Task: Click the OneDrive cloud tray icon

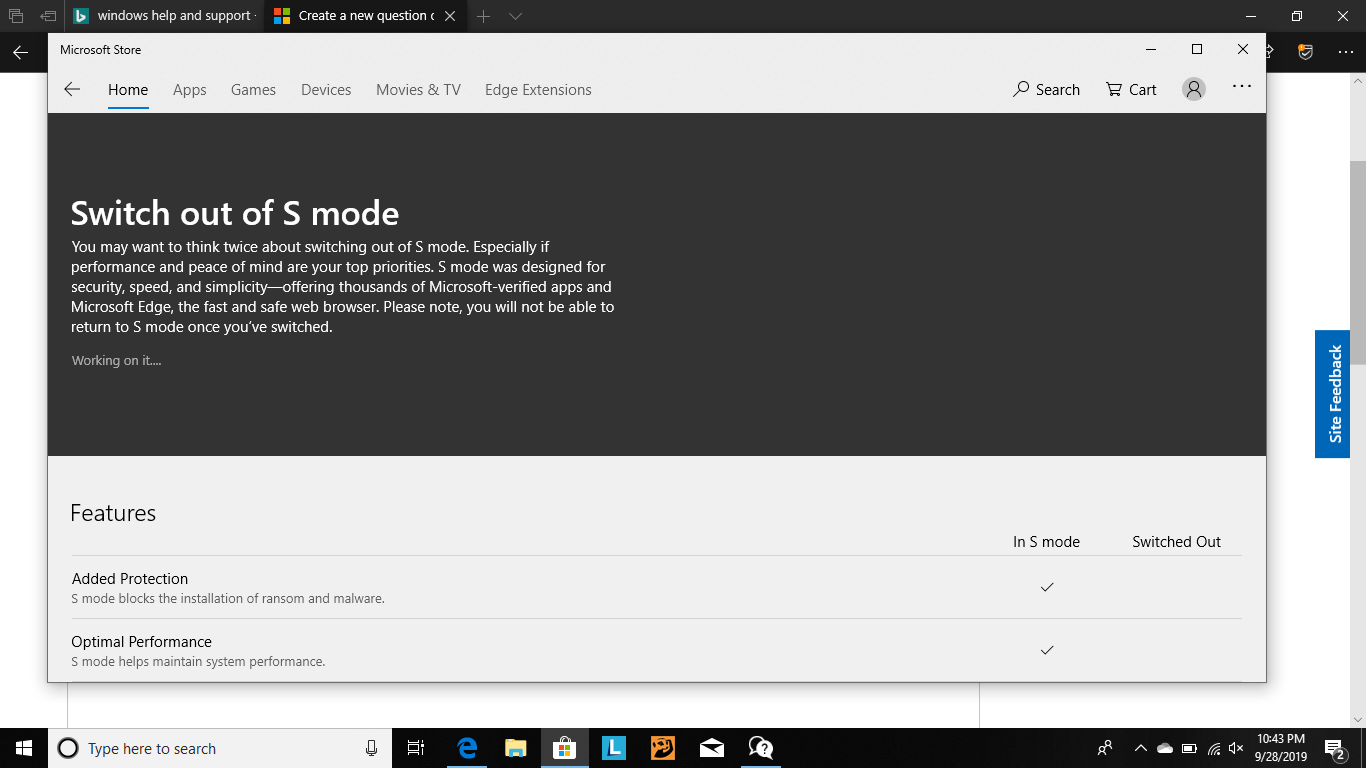Action: point(1165,748)
